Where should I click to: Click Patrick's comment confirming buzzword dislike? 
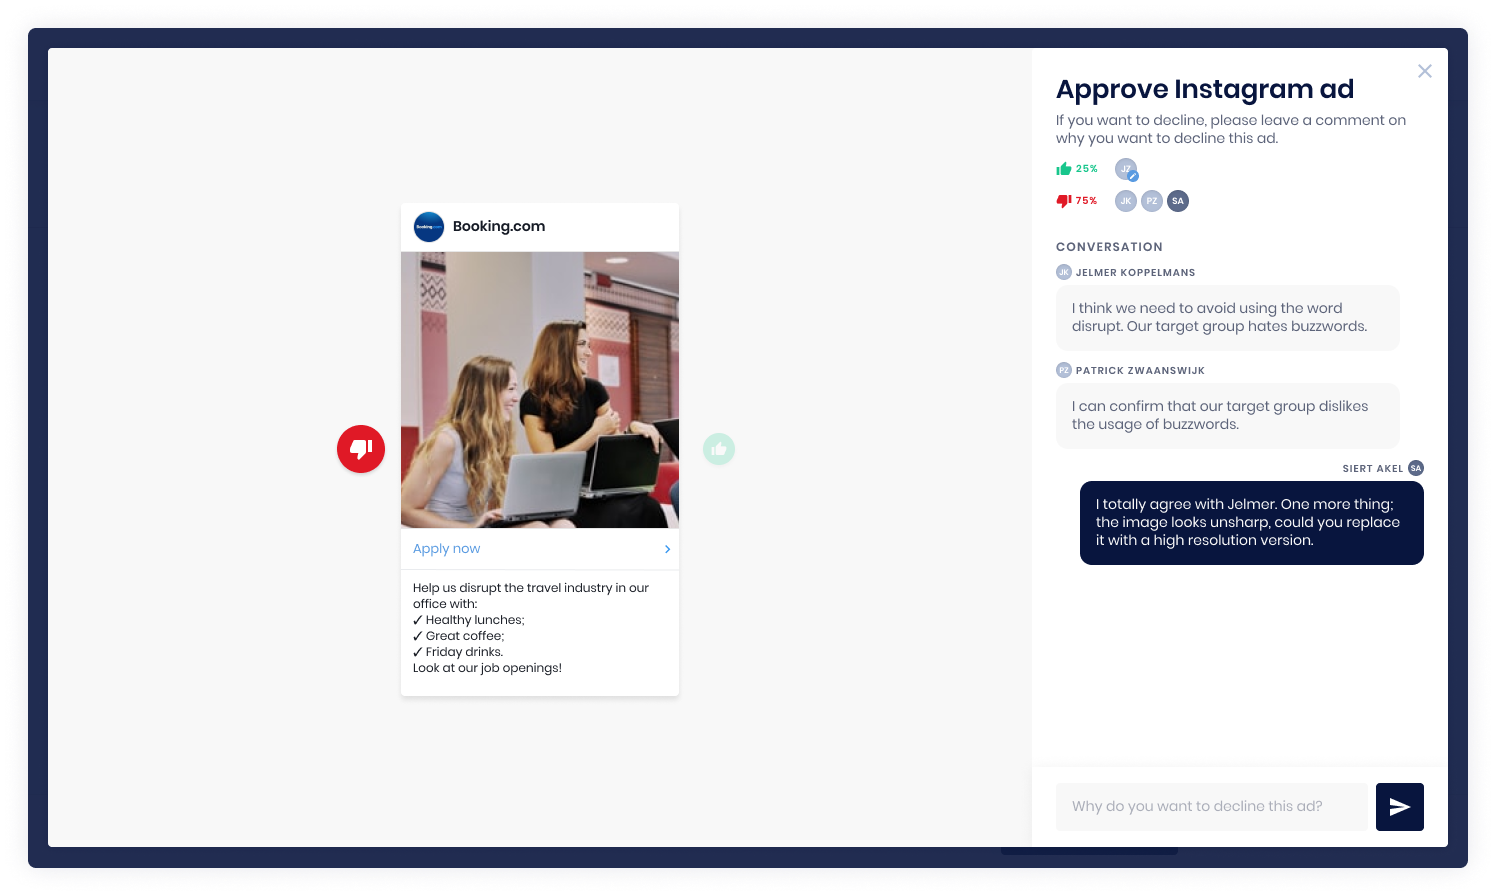[x=1228, y=416]
